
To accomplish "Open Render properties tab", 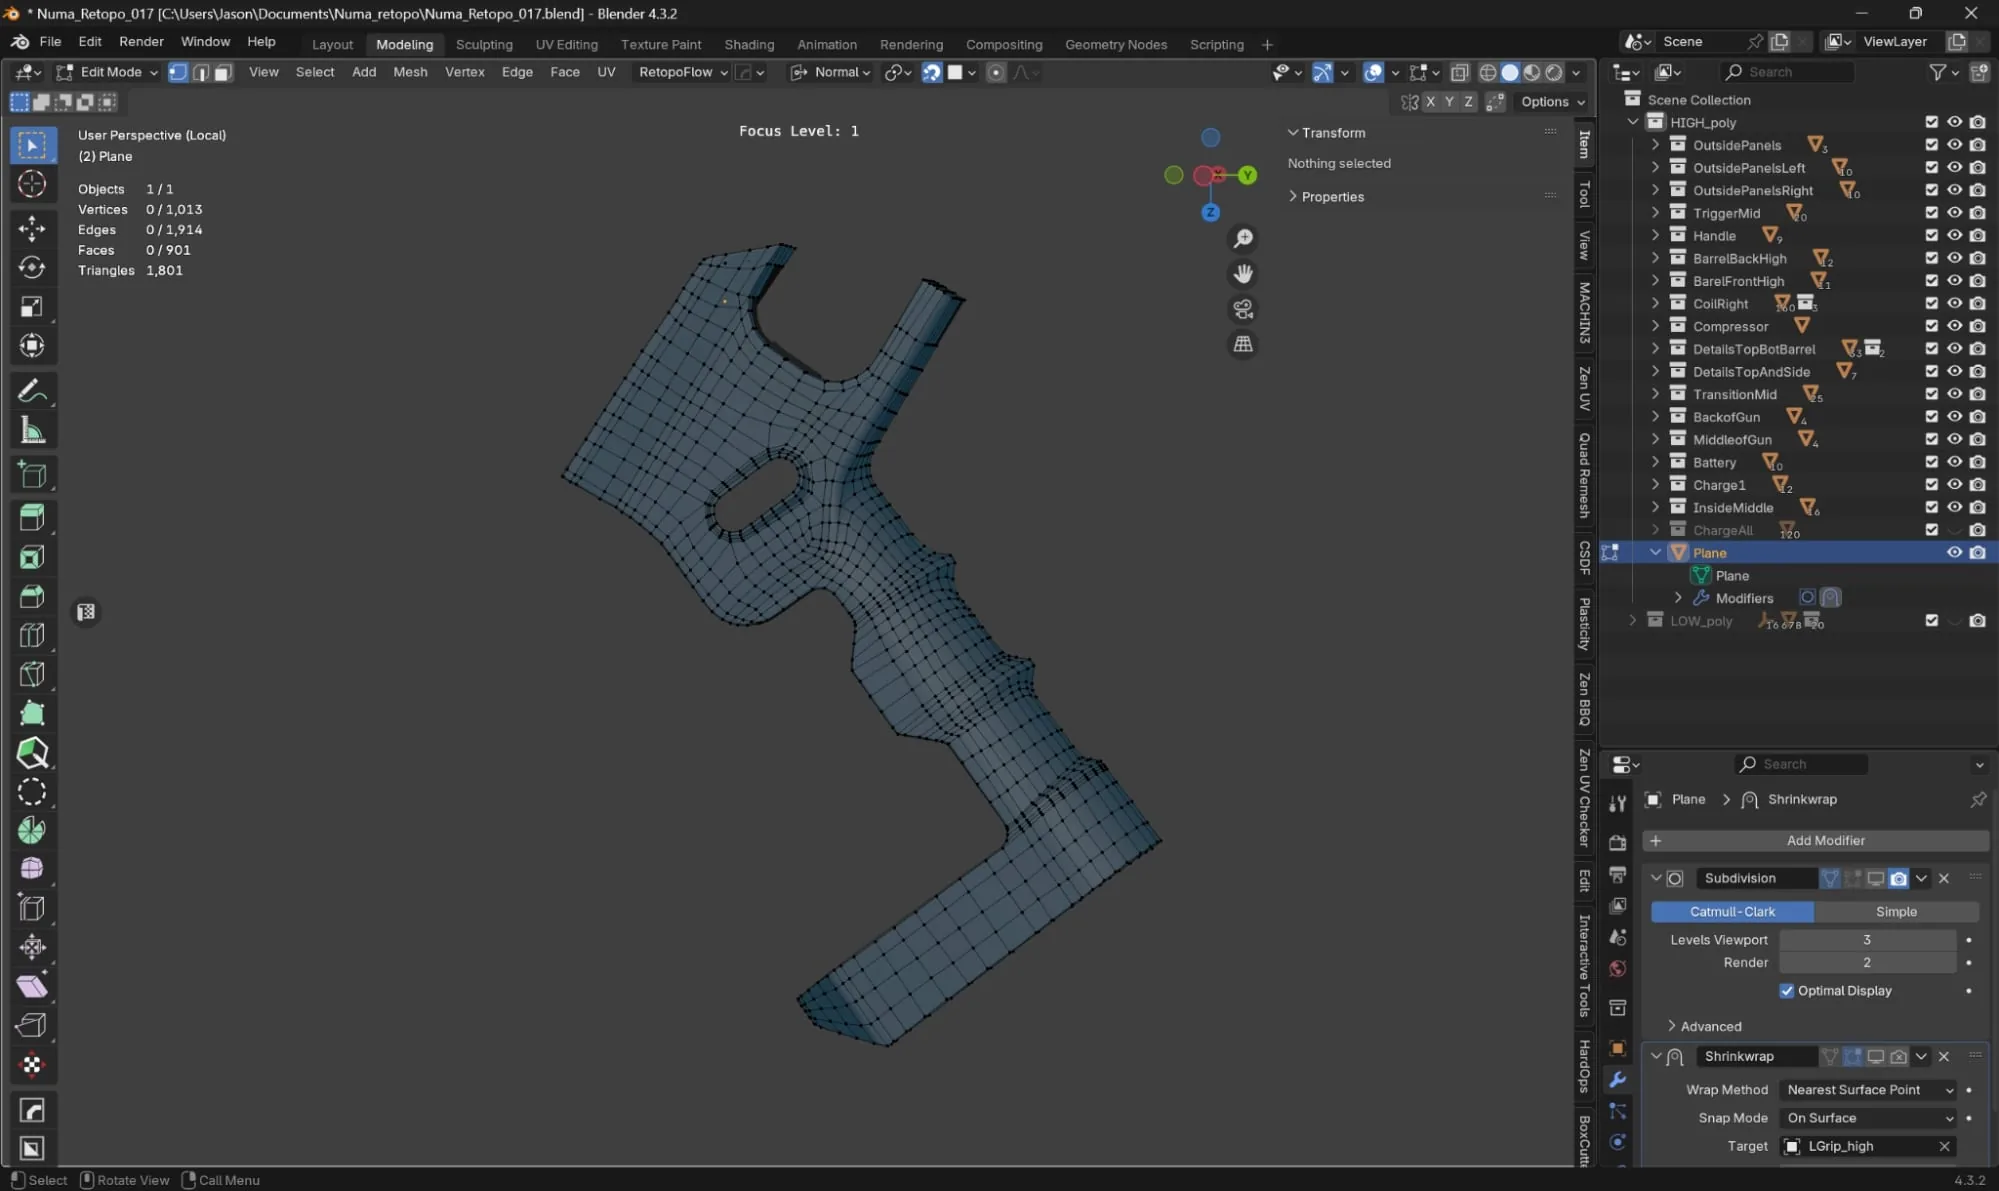I will [1617, 843].
